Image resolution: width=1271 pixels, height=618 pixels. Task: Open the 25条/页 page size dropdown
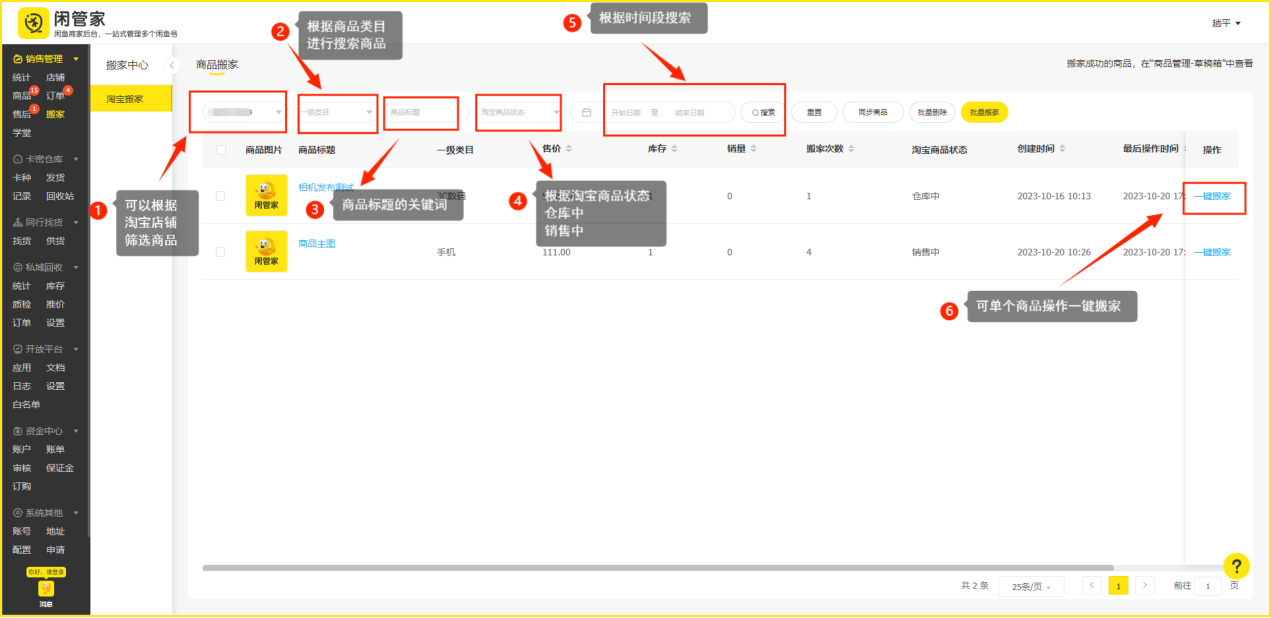(1031, 587)
